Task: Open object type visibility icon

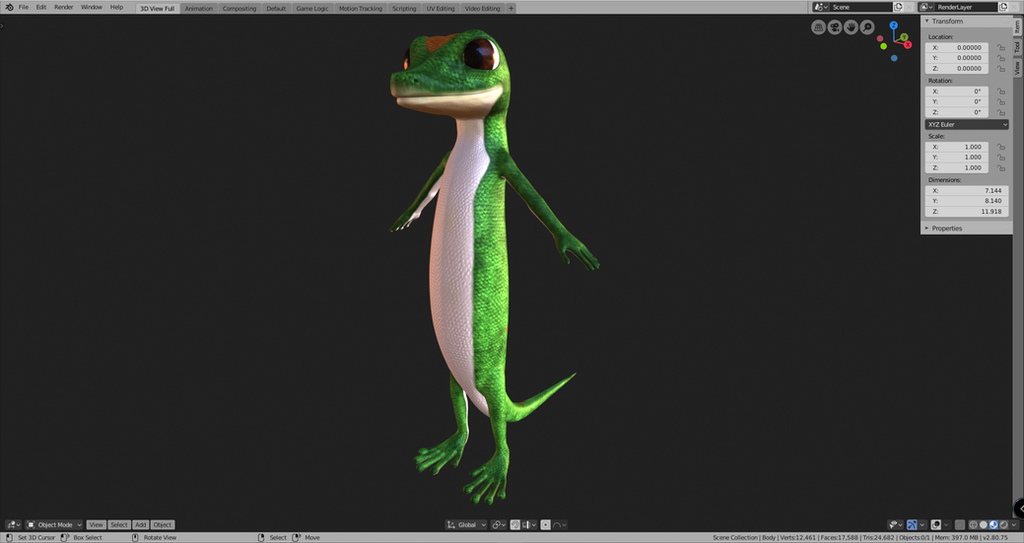Action: [893, 525]
